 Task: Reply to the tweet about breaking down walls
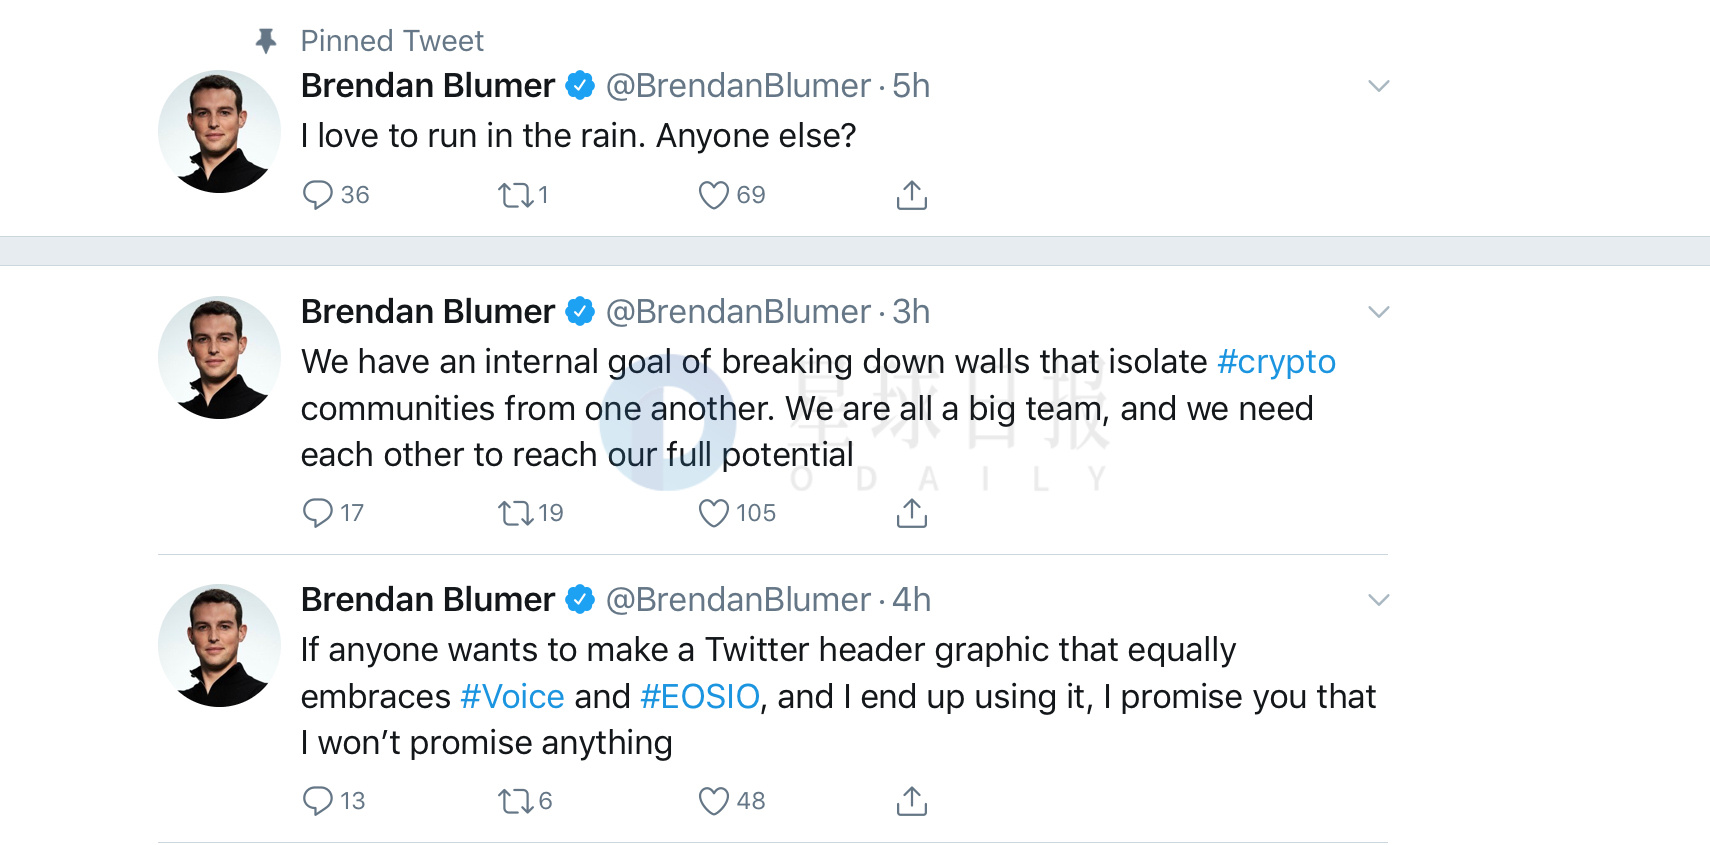[317, 513]
